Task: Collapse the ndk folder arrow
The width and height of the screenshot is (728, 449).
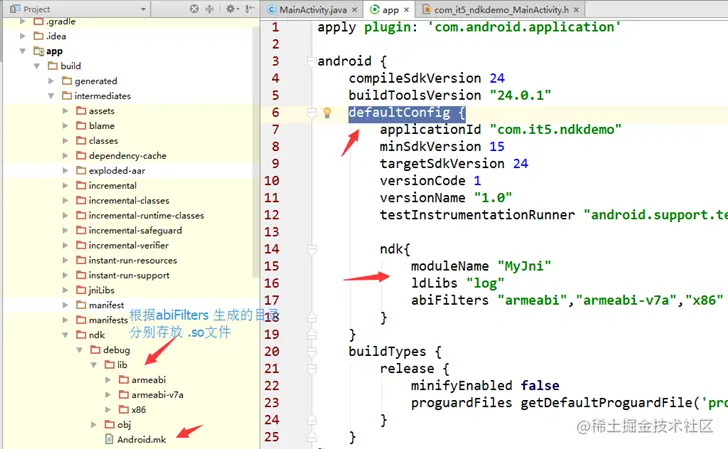Action: [65, 335]
